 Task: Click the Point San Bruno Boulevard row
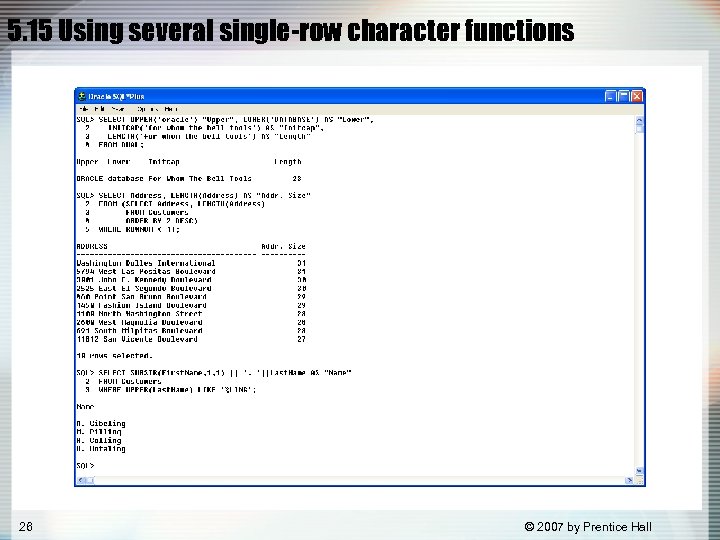(191, 297)
